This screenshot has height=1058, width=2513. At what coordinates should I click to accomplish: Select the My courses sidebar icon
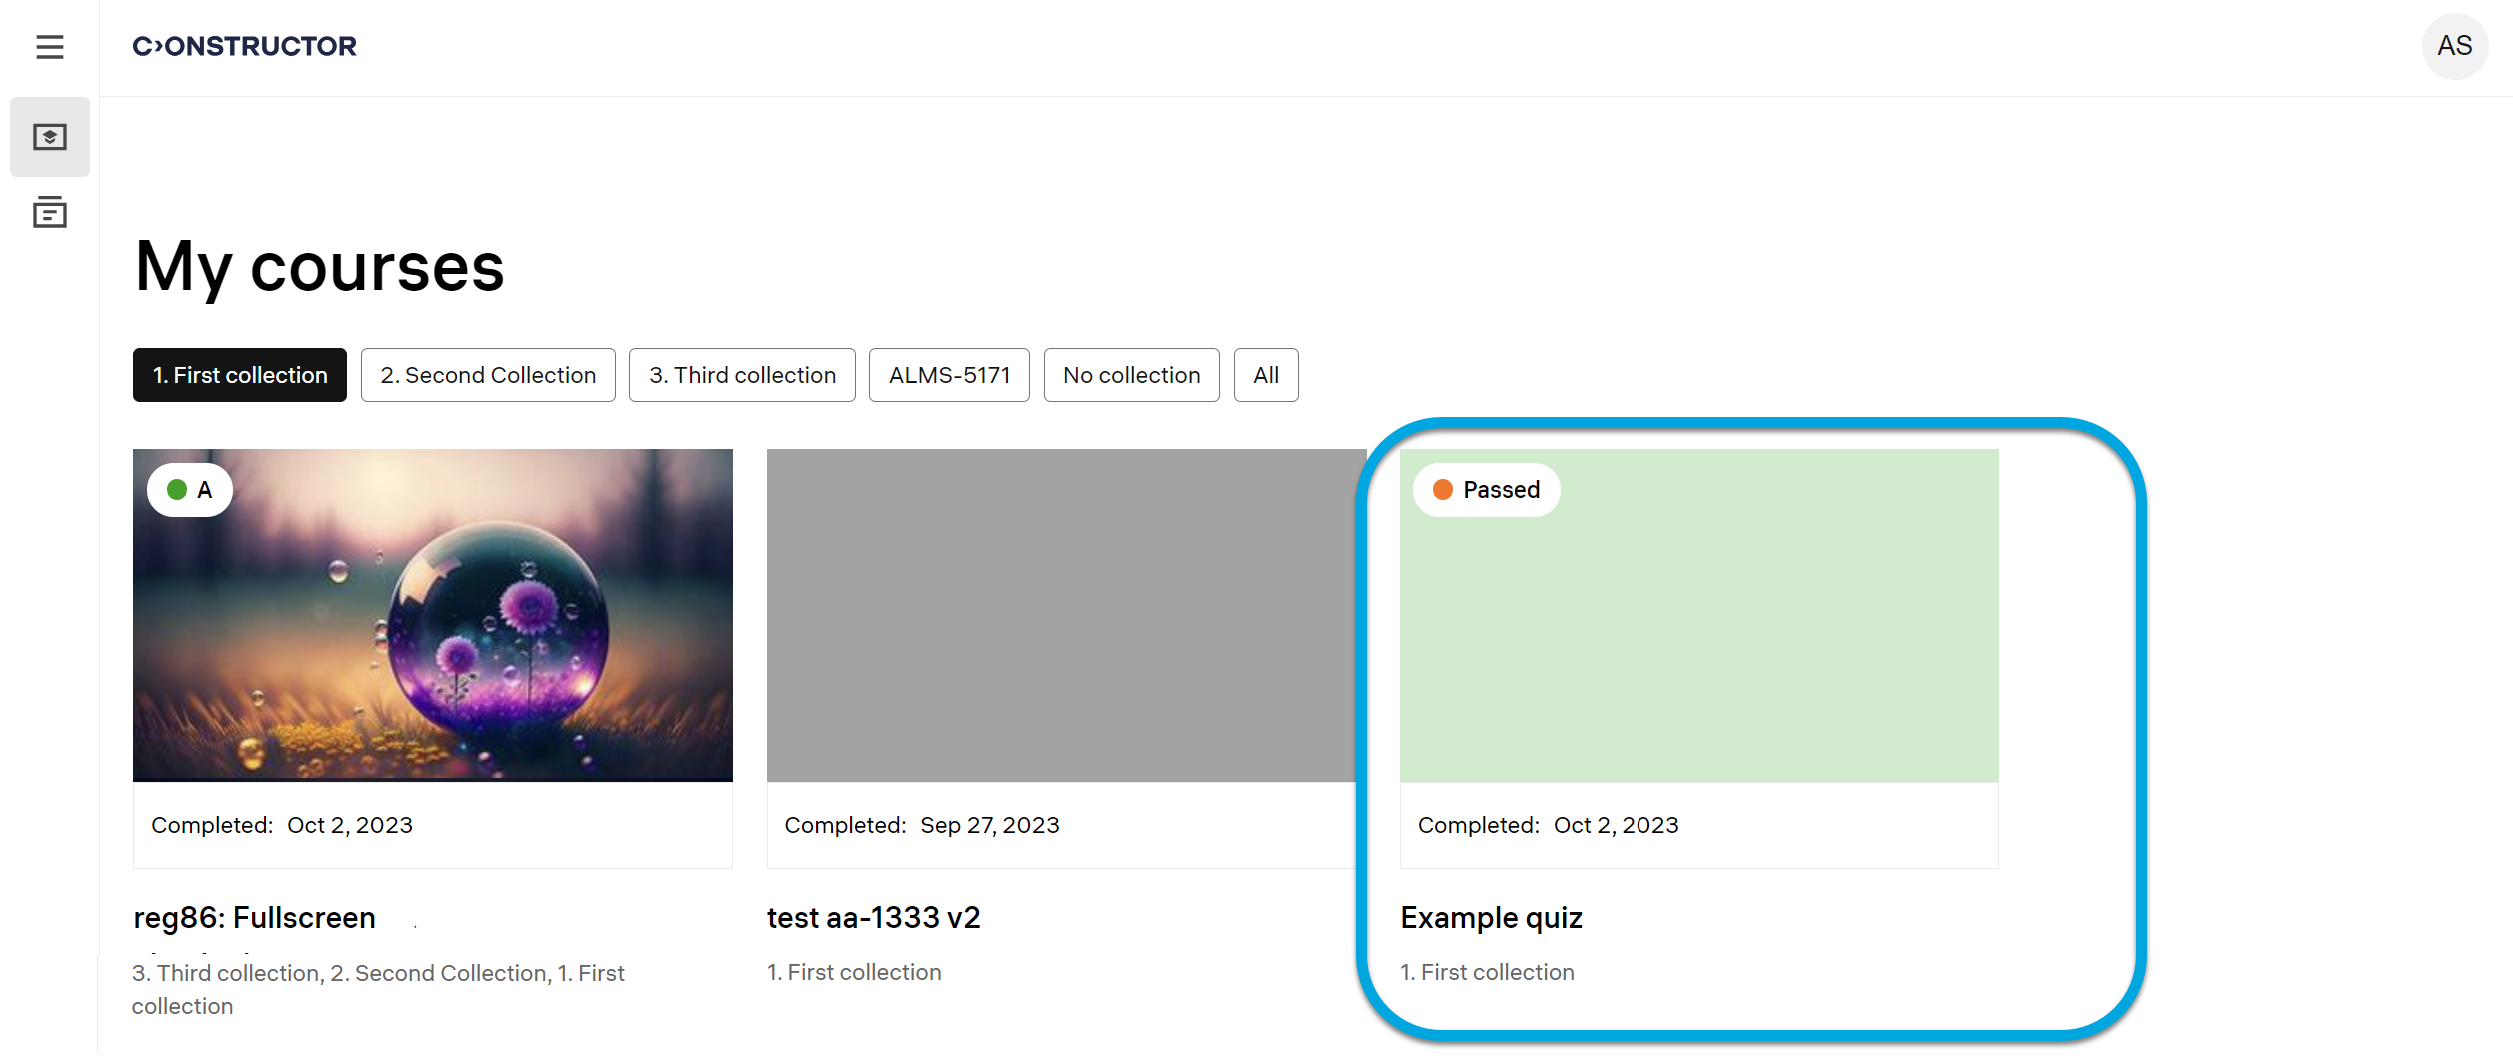pos(49,137)
